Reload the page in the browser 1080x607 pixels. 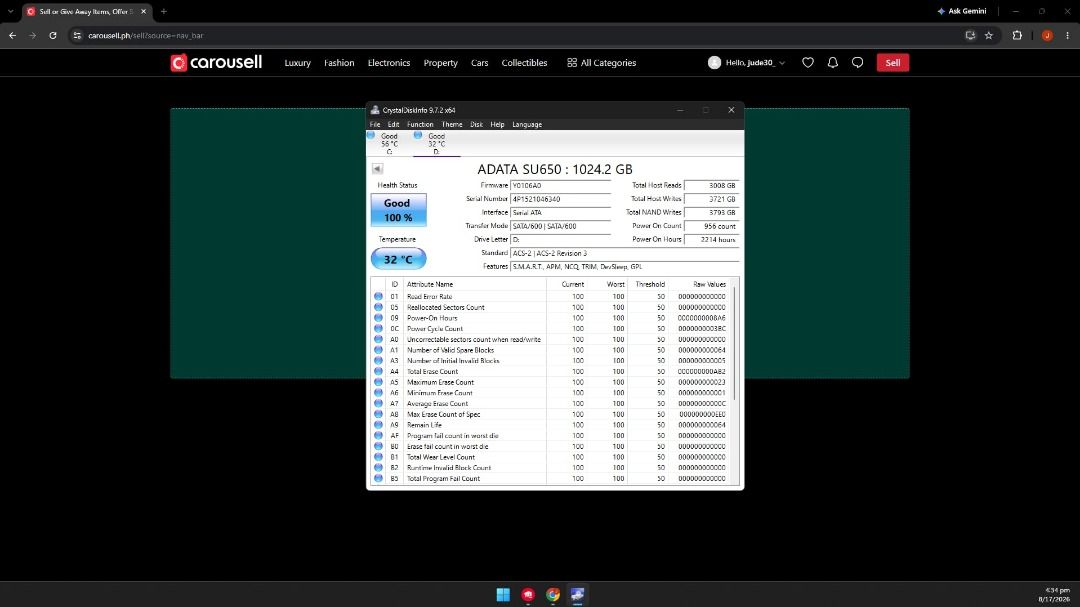52,35
